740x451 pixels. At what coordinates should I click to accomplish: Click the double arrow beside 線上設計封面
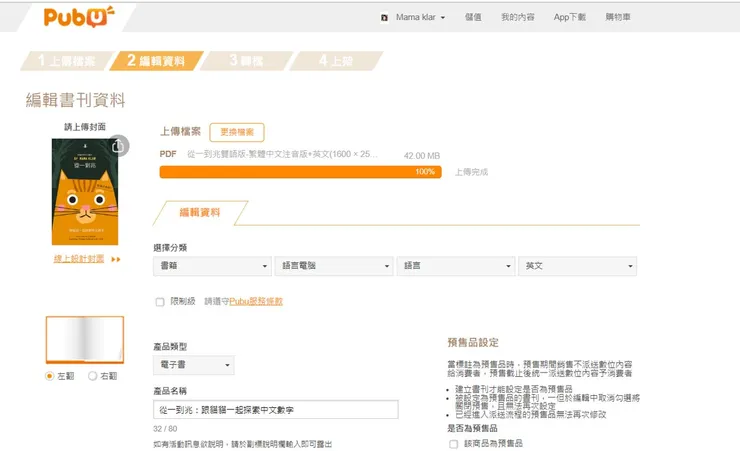(116, 259)
